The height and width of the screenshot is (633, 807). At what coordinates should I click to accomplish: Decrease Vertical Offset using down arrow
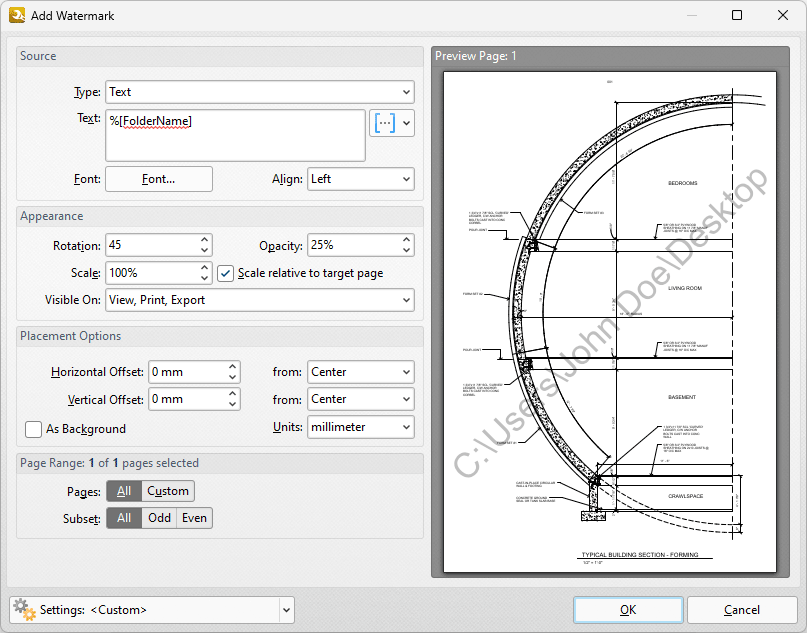coord(233,405)
